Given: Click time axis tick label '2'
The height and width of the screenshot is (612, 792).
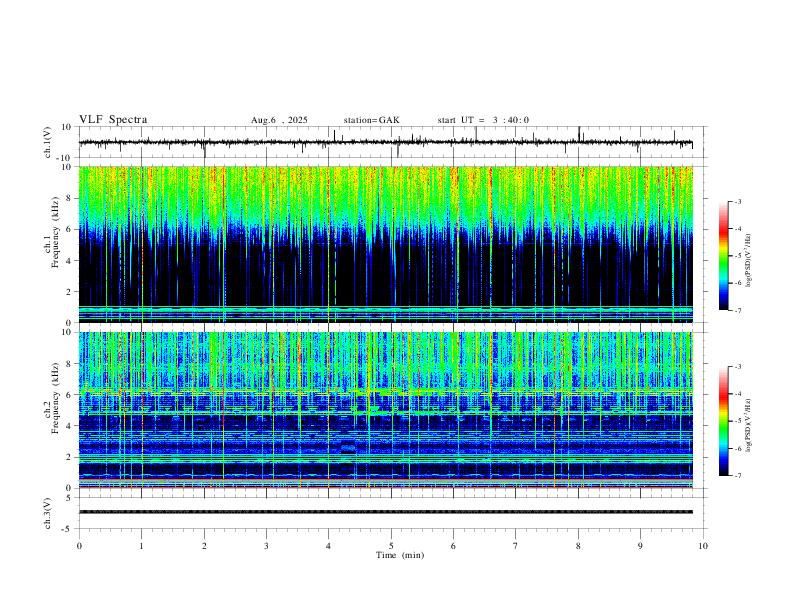Looking at the screenshot, I should tap(204, 546).
